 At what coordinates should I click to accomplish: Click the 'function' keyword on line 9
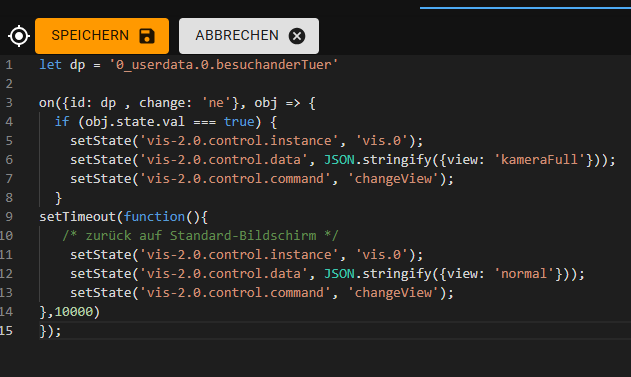tap(154, 217)
